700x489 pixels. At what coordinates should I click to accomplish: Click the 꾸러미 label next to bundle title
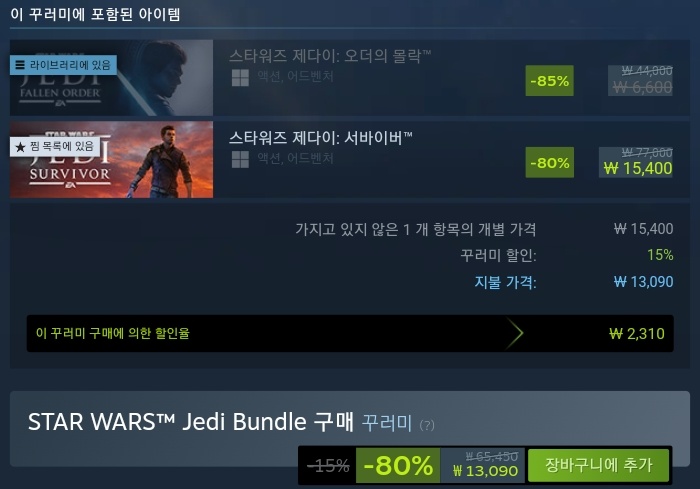pyautogui.click(x=387, y=422)
